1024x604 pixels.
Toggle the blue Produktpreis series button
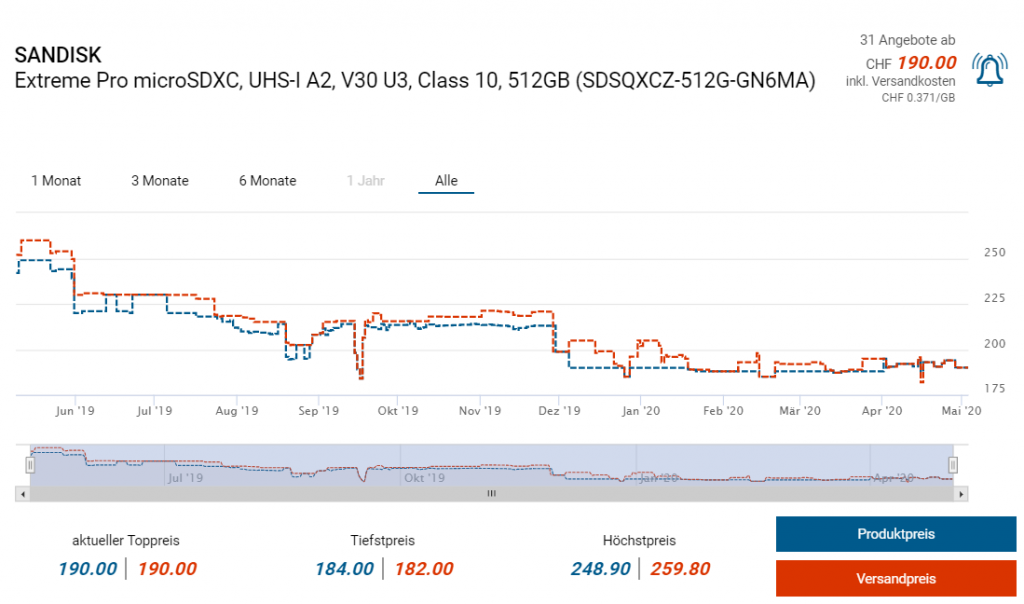point(896,534)
